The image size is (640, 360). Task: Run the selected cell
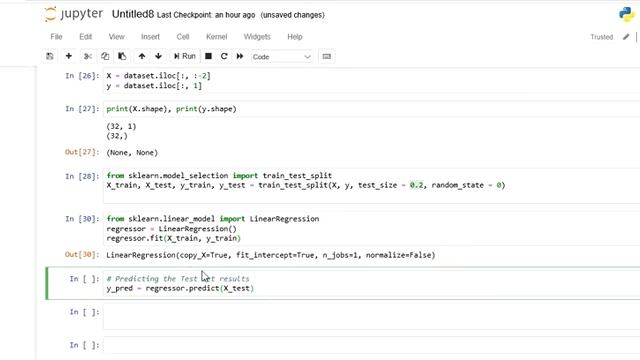[184, 56]
